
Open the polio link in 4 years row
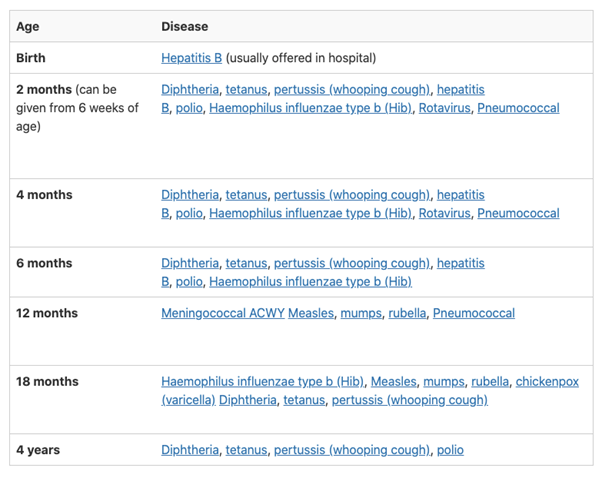pyautogui.click(x=450, y=450)
